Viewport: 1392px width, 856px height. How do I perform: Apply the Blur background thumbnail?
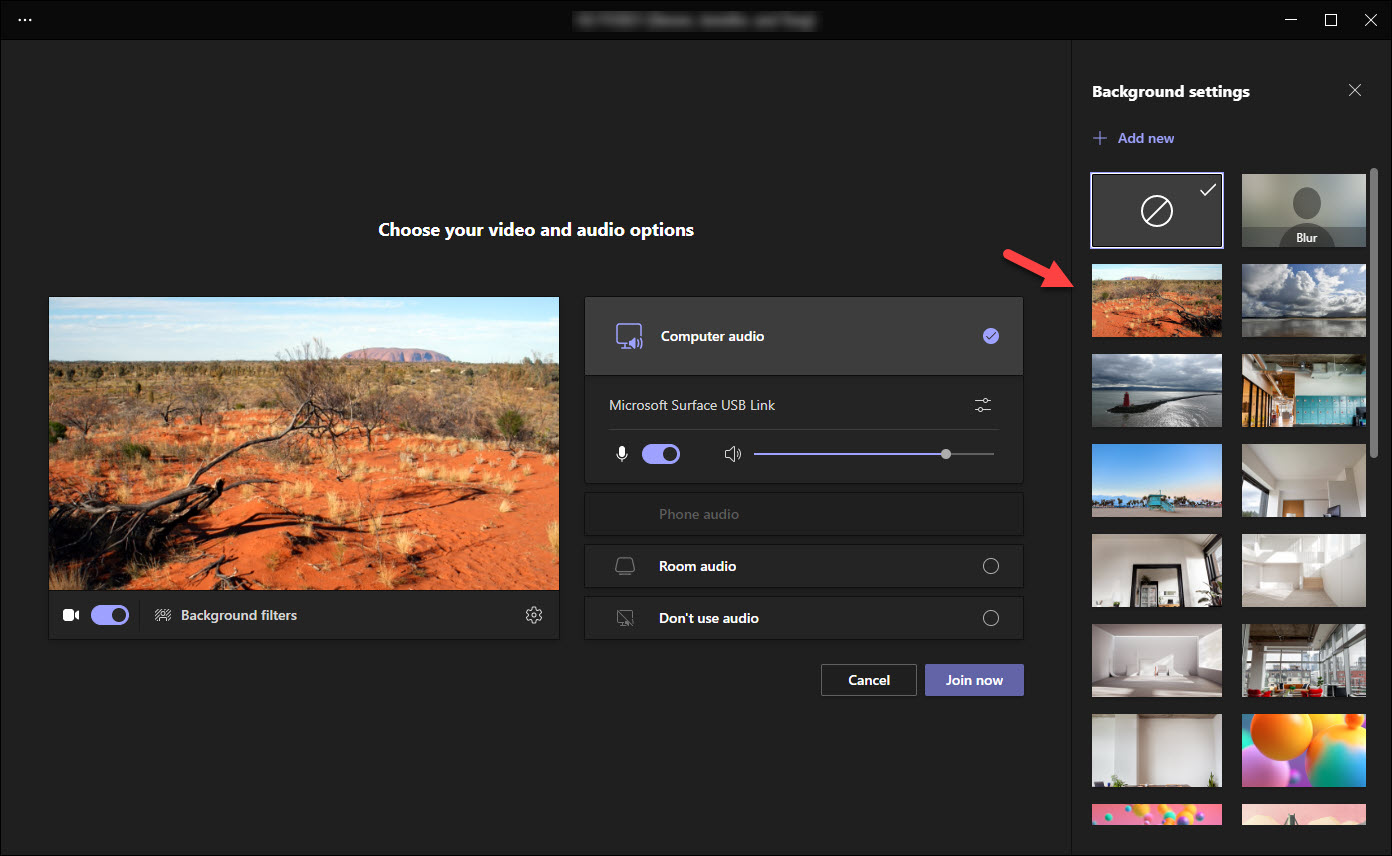pyautogui.click(x=1304, y=210)
